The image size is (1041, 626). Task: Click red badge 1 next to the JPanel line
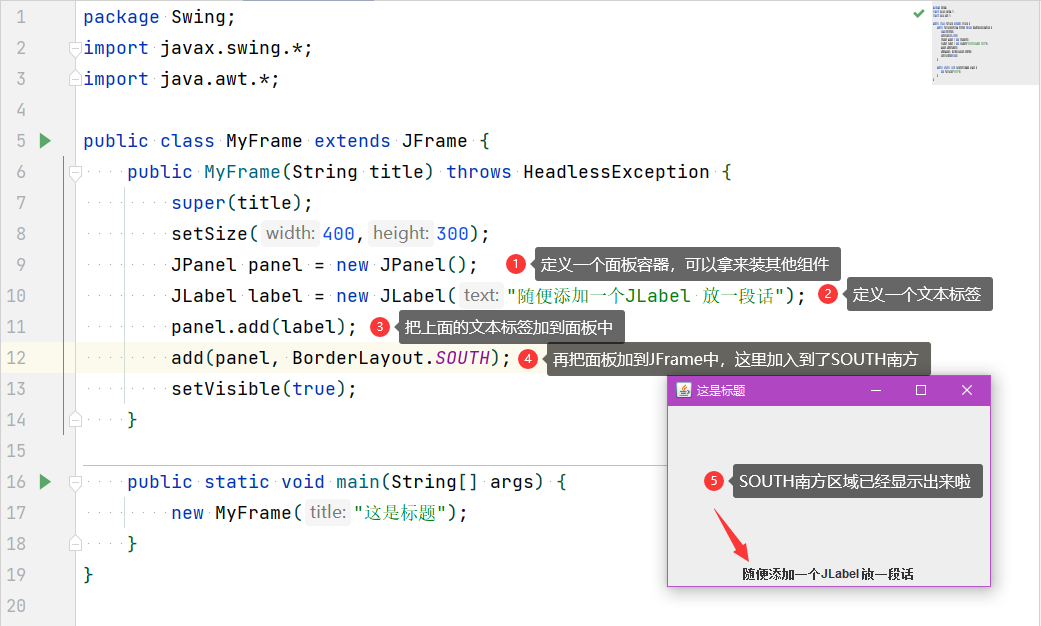coord(515,263)
